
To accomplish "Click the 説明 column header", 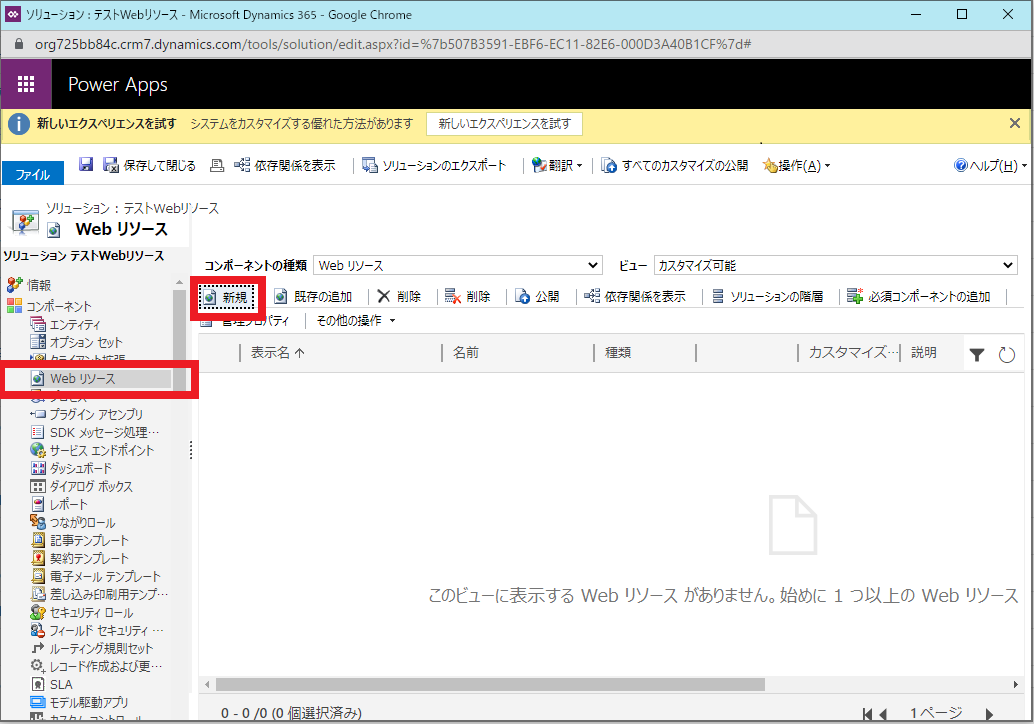I will (x=924, y=353).
